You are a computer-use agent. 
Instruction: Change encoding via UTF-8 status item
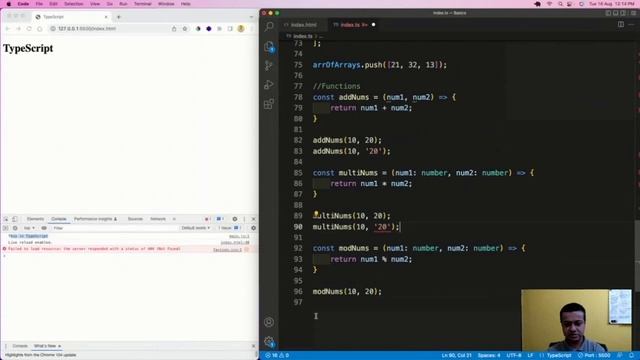click(513, 356)
